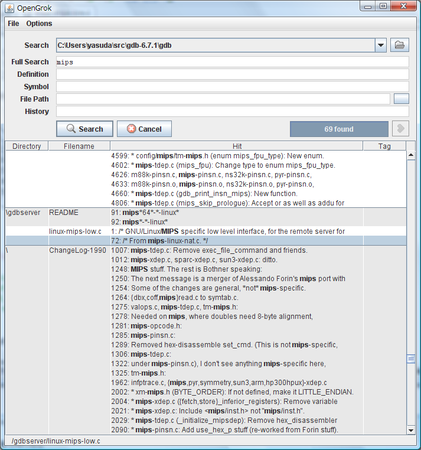
Task: Select hit line 4599 config/mips/tm-mips.h
Action: [x=217, y=156]
